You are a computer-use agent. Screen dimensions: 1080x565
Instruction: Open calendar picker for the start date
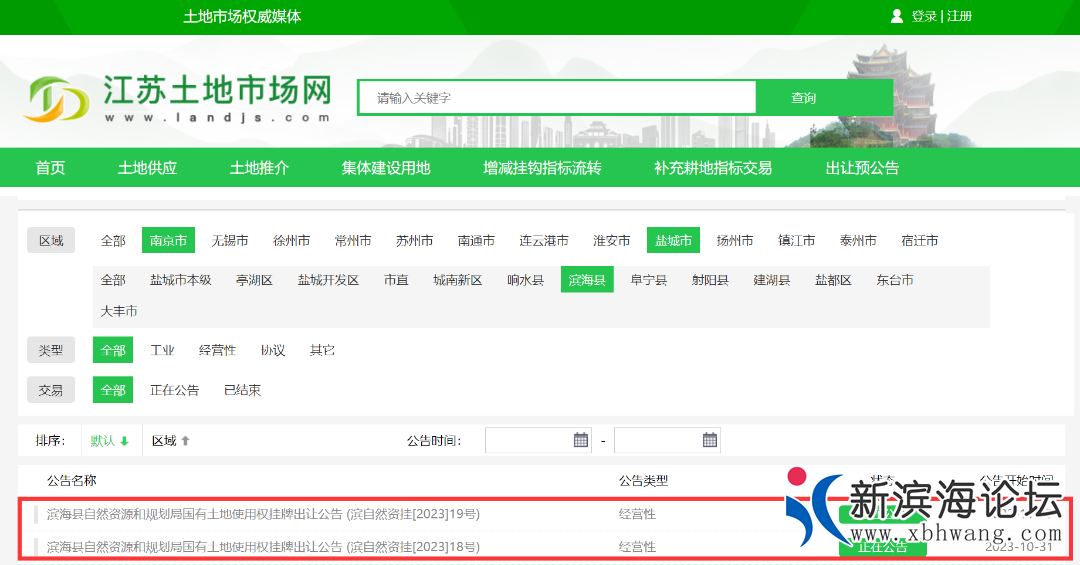(x=580, y=440)
